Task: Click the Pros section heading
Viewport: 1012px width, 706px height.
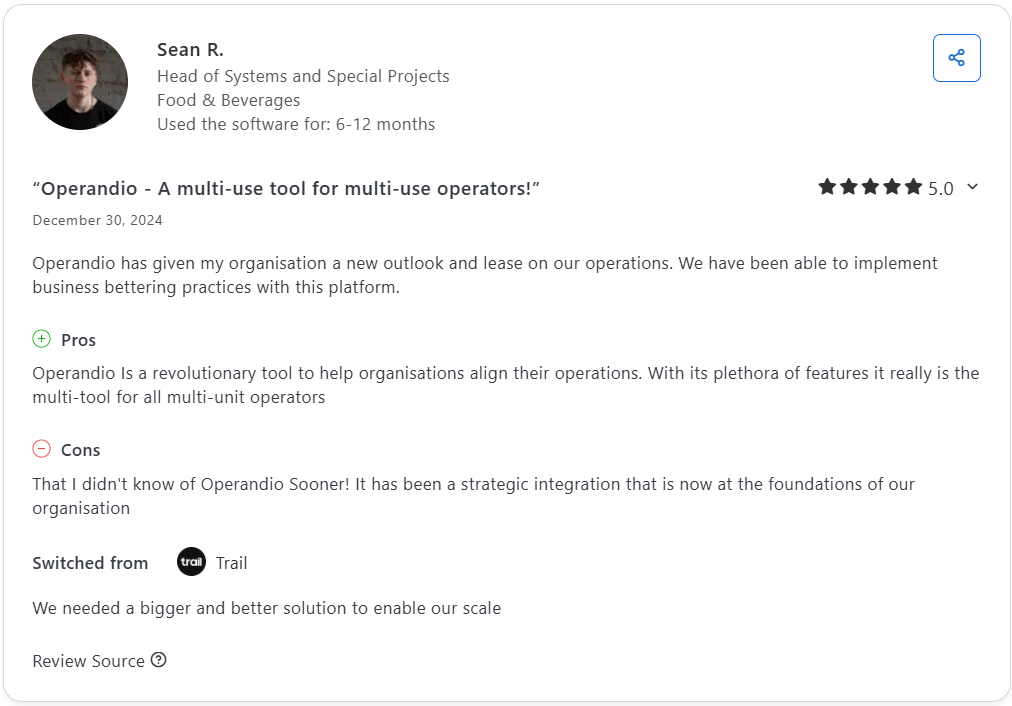Action: 78,340
